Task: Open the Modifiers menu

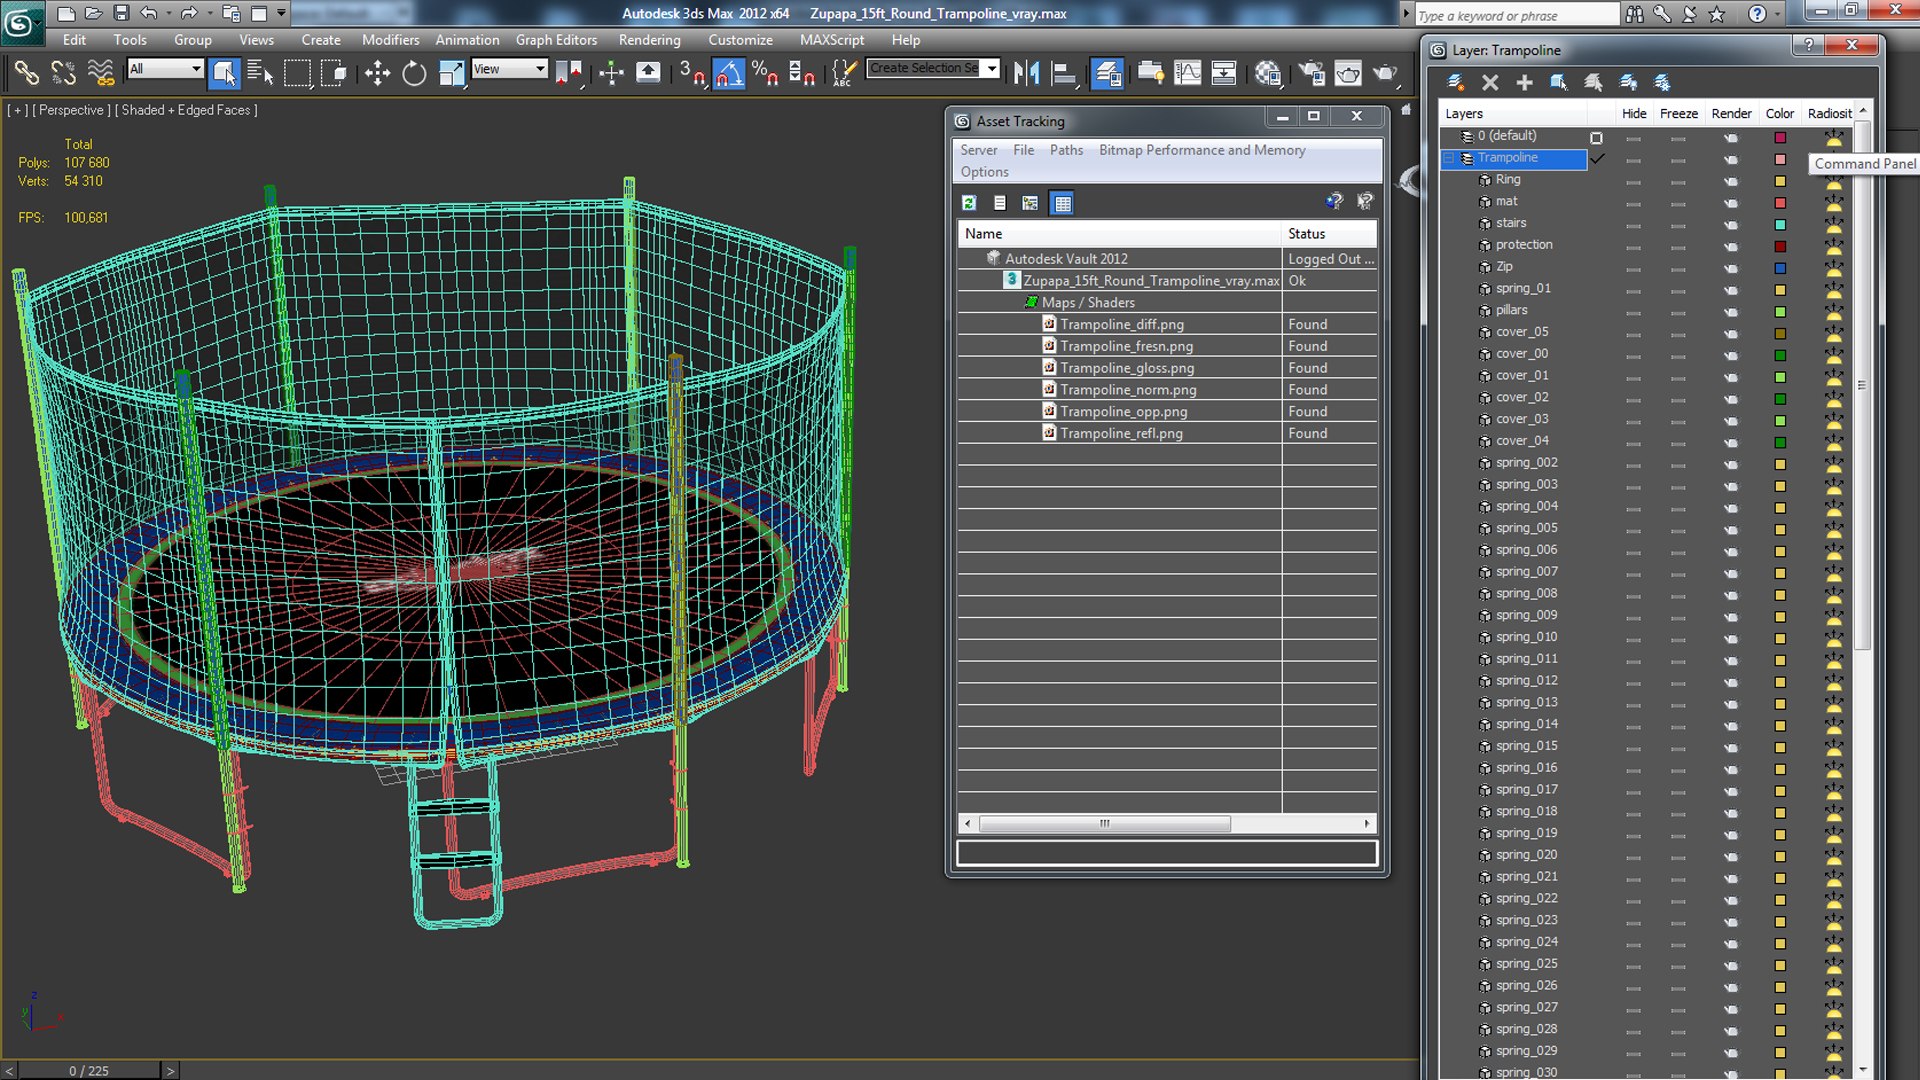Action: pos(390,40)
